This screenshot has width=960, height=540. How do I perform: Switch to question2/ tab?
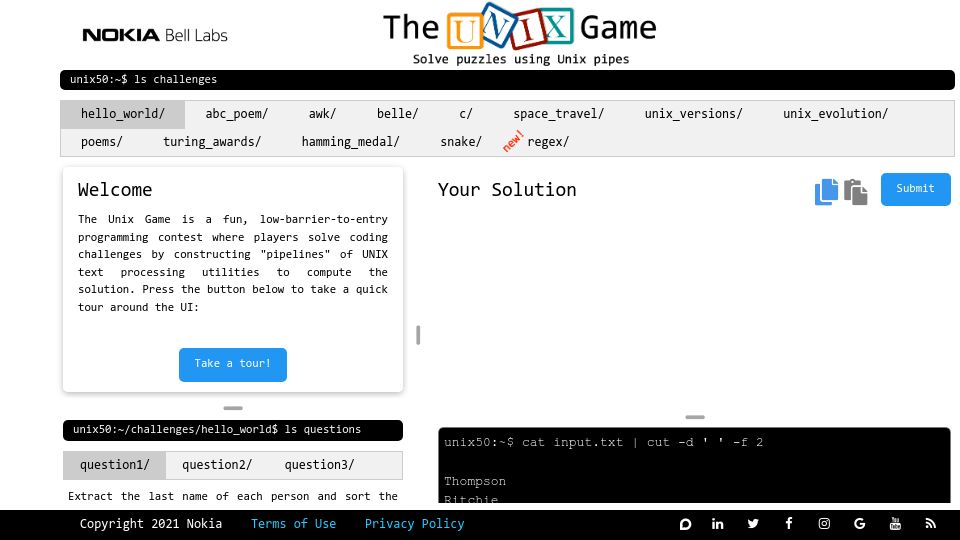click(217, 465)
